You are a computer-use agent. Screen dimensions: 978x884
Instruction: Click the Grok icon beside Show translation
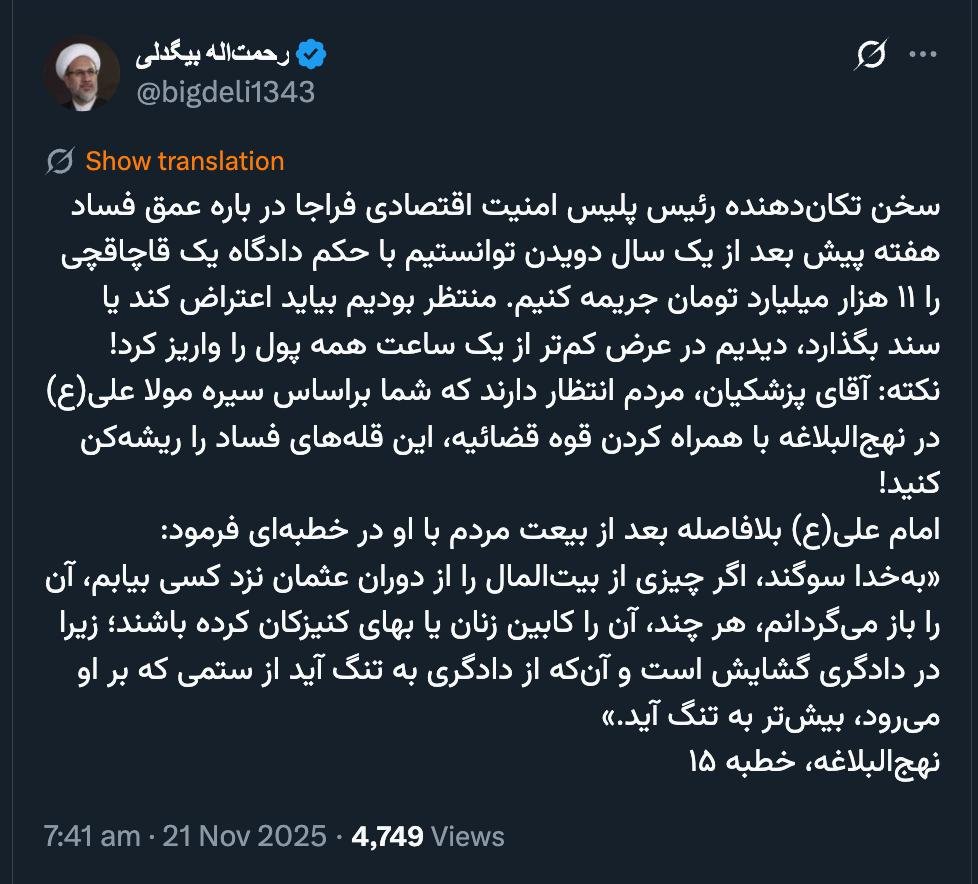(60, 161)
